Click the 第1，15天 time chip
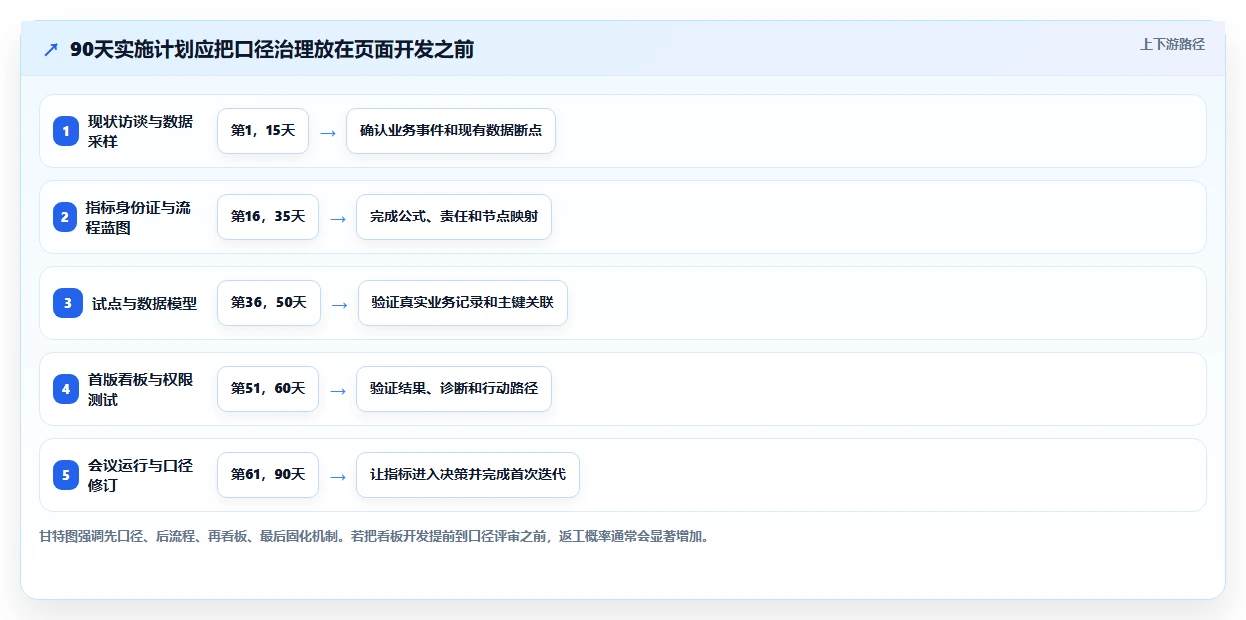 (263, 131)
